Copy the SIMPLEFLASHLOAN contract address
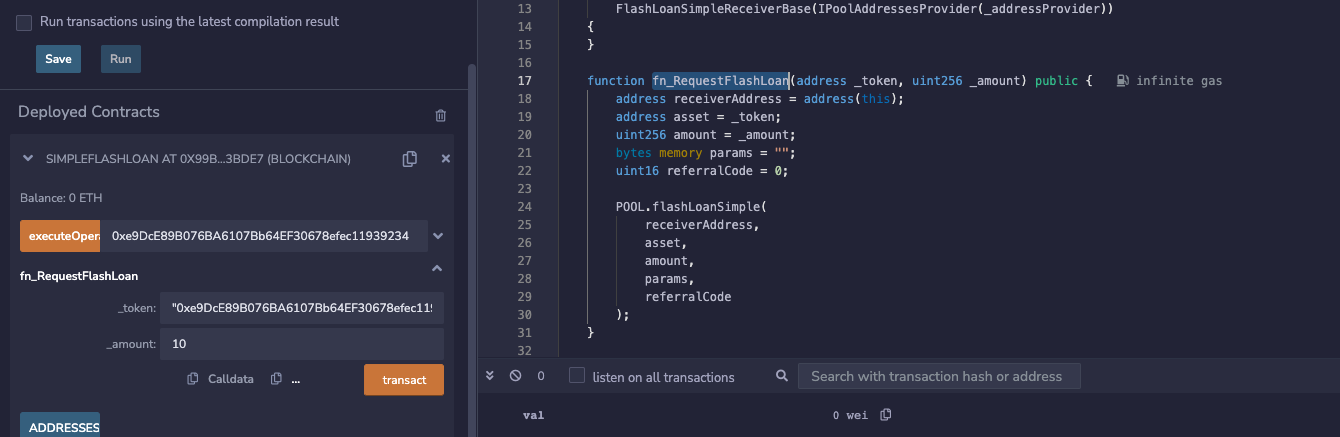 (409, 159)
